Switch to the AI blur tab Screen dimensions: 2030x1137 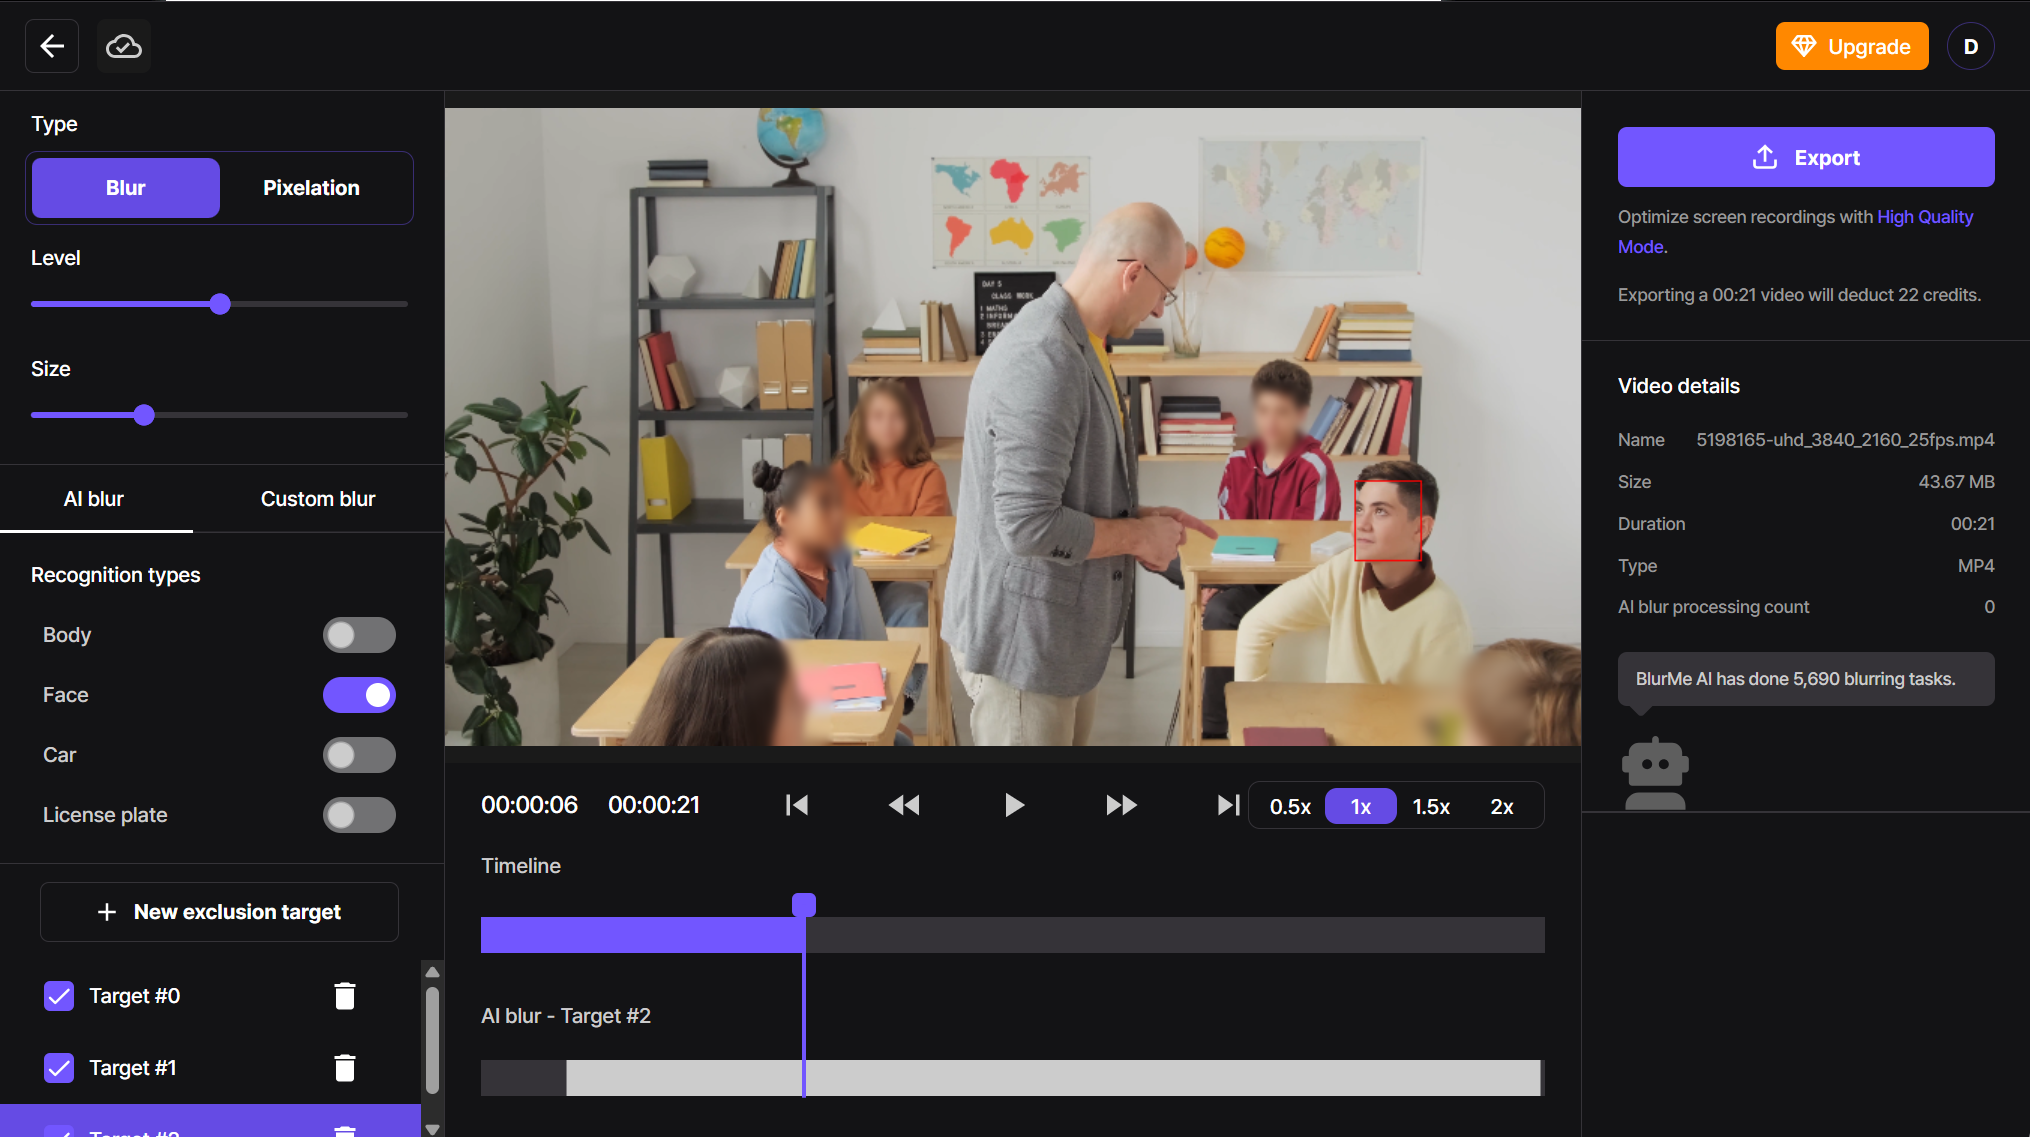coord(94,499)
